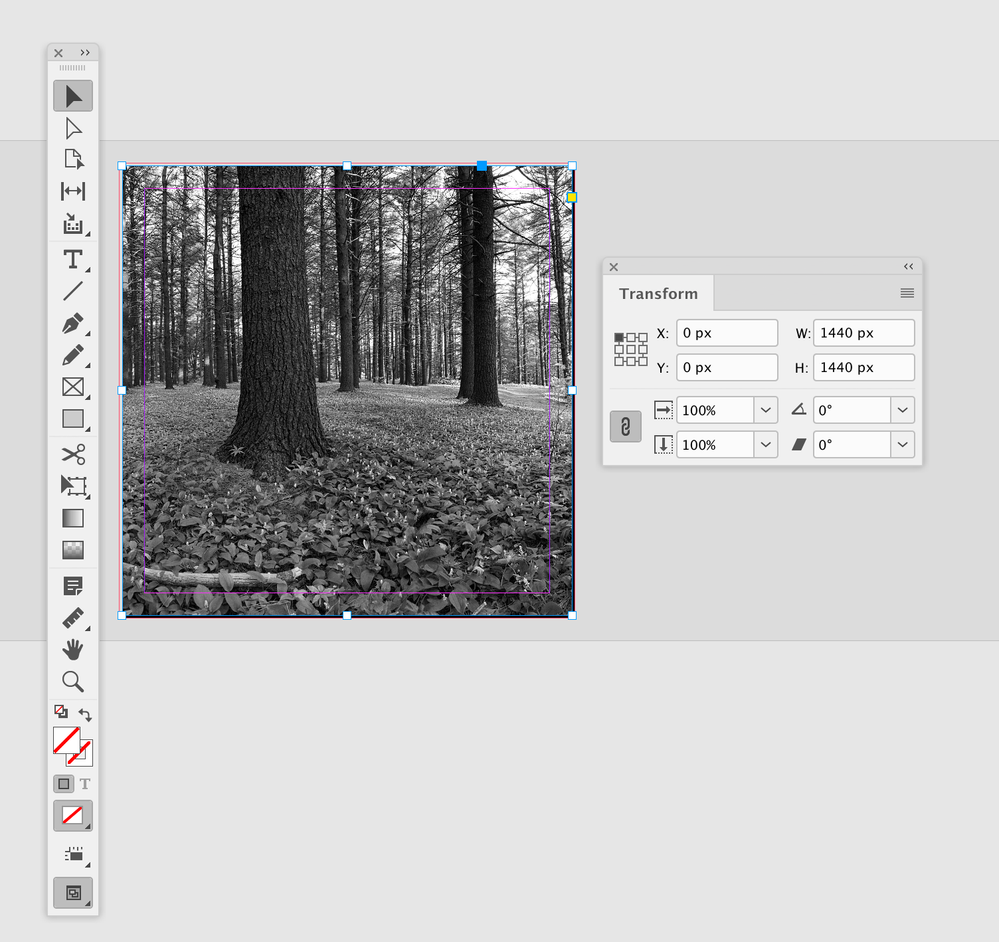Click the blue anchored object control square
This screenshot has height=942, width=999.
point(482,166)
